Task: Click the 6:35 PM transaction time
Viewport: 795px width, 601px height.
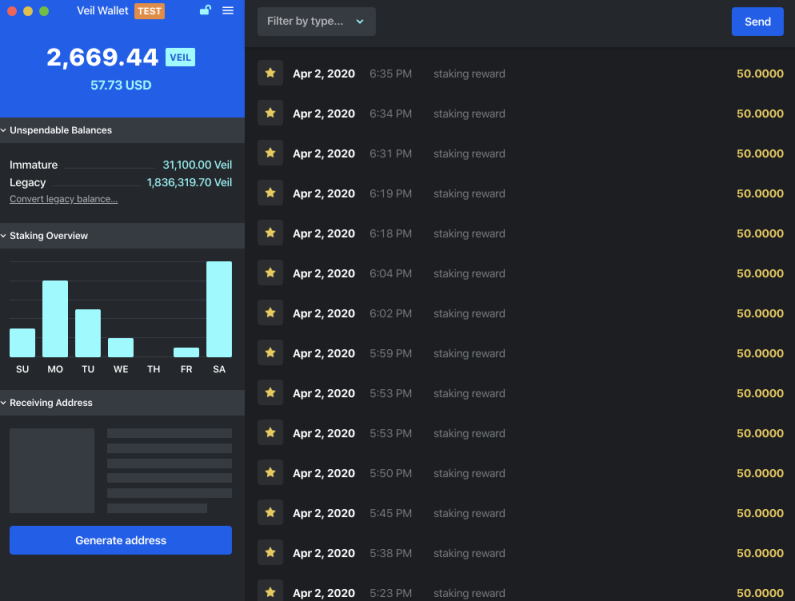Action: pos(390,74)
